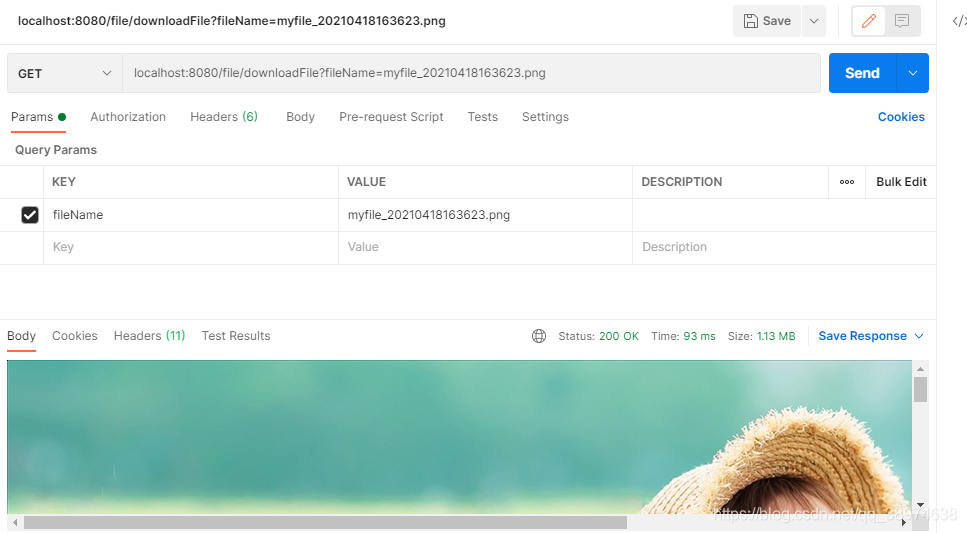Select the pencil edit icon

[868, 21]
